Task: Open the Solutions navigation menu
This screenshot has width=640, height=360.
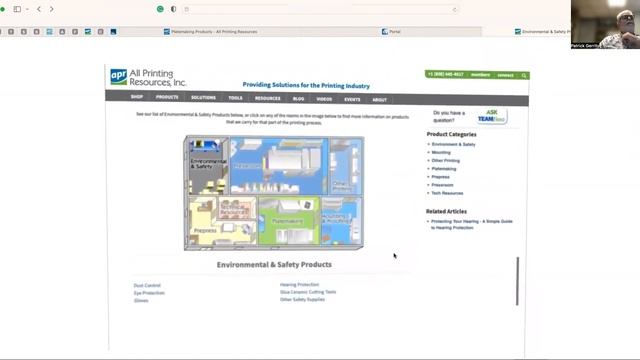Action: [203, 98]
